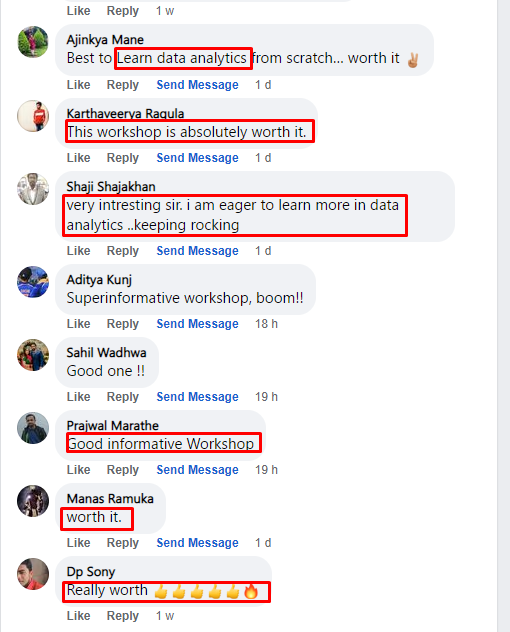Send Message to Shaji Shajakhan

[198, 251]
